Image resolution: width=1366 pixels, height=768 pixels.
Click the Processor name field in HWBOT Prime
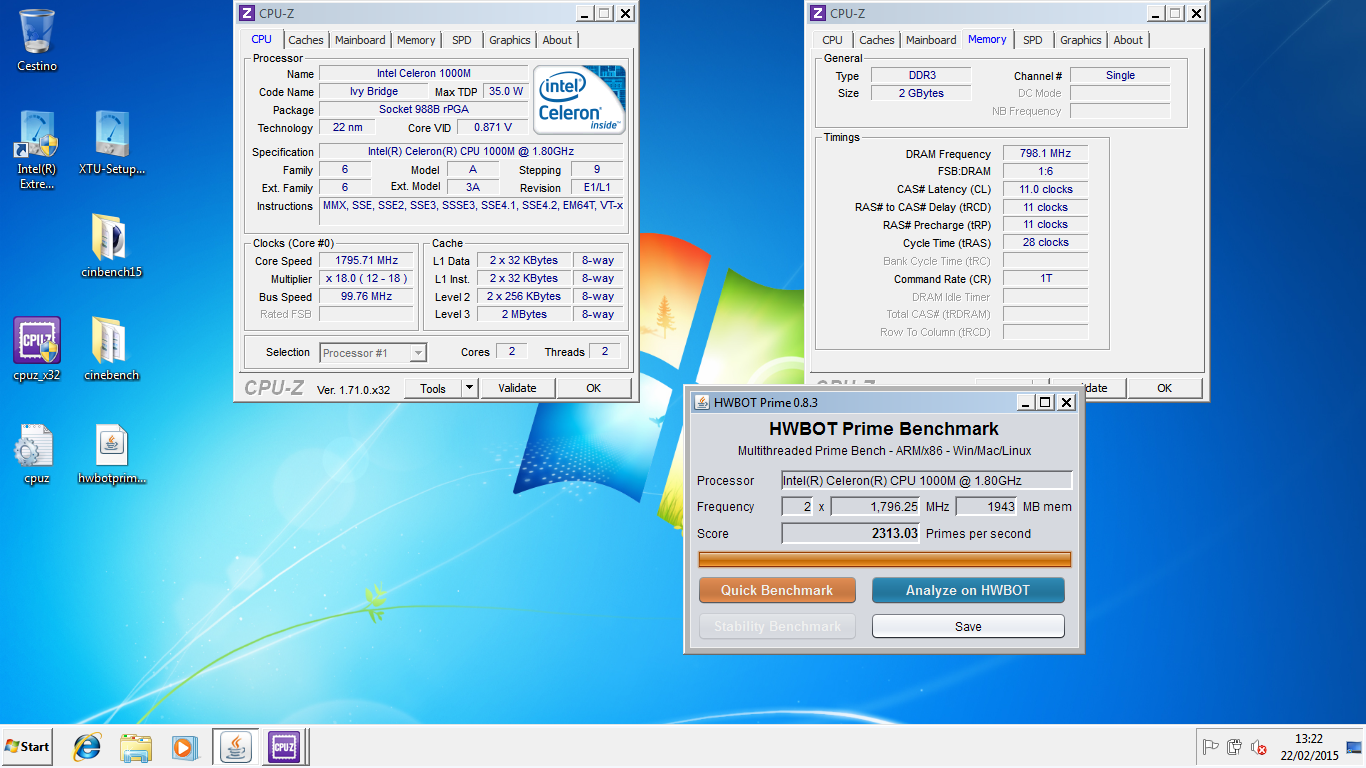[x=927, y=480]
